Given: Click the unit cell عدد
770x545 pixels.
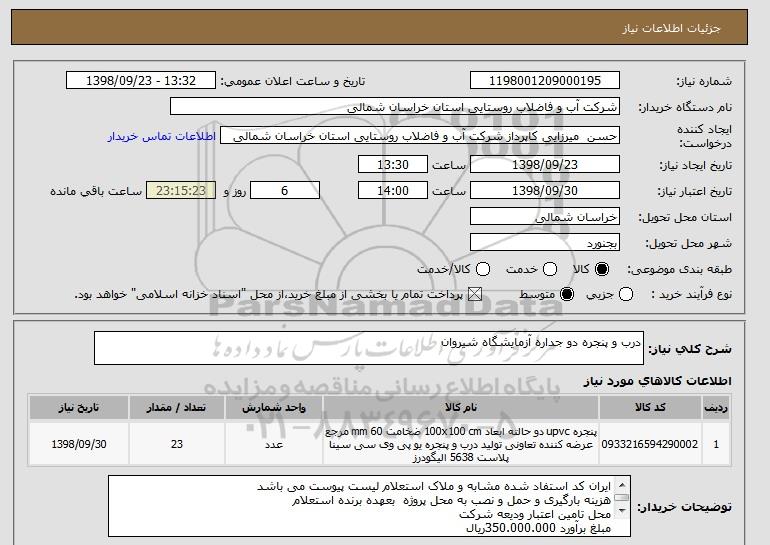Looking at the screenshot, I should coord(274,444).
